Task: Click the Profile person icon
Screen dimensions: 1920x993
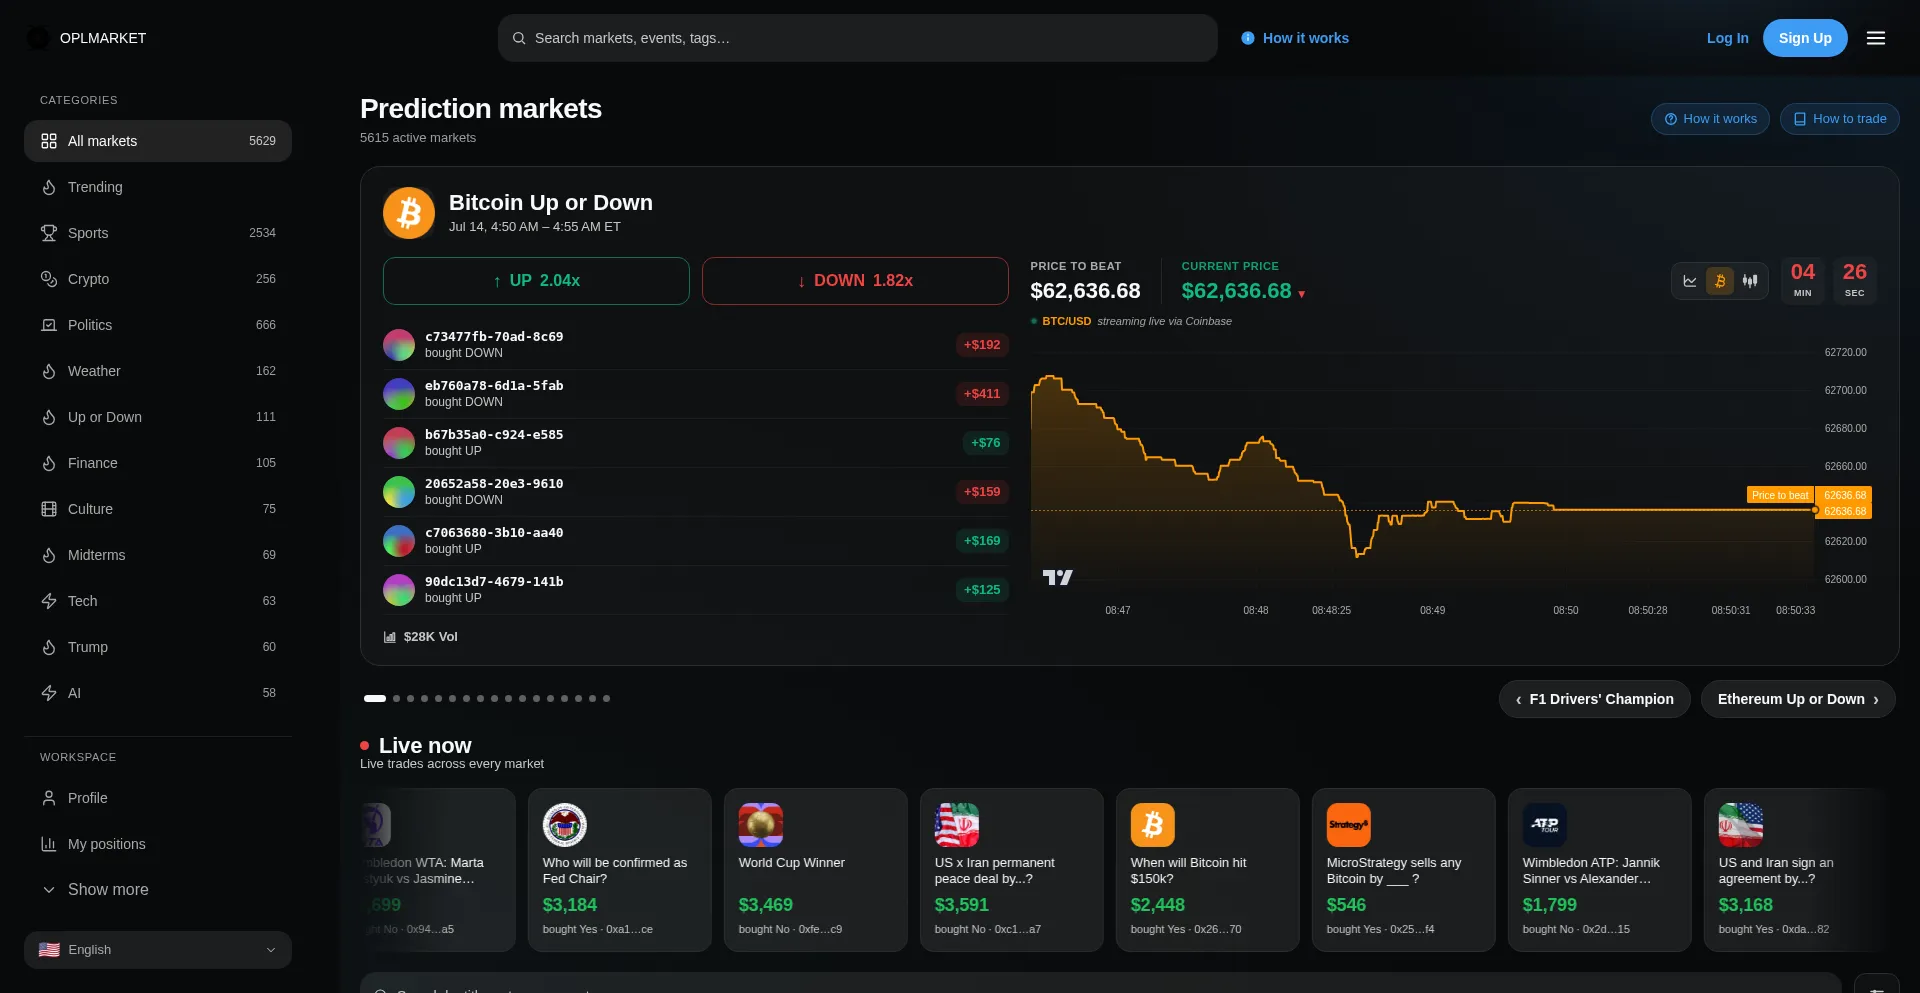Action: [49, 798]
